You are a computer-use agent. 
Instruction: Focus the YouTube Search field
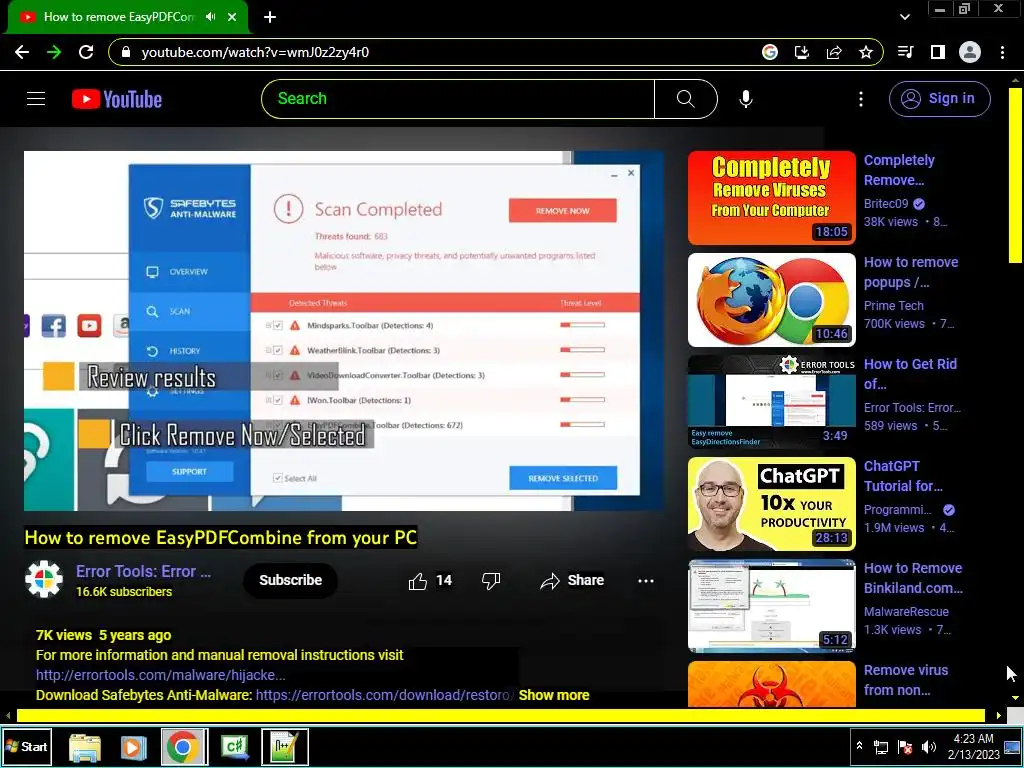point(458,99)
